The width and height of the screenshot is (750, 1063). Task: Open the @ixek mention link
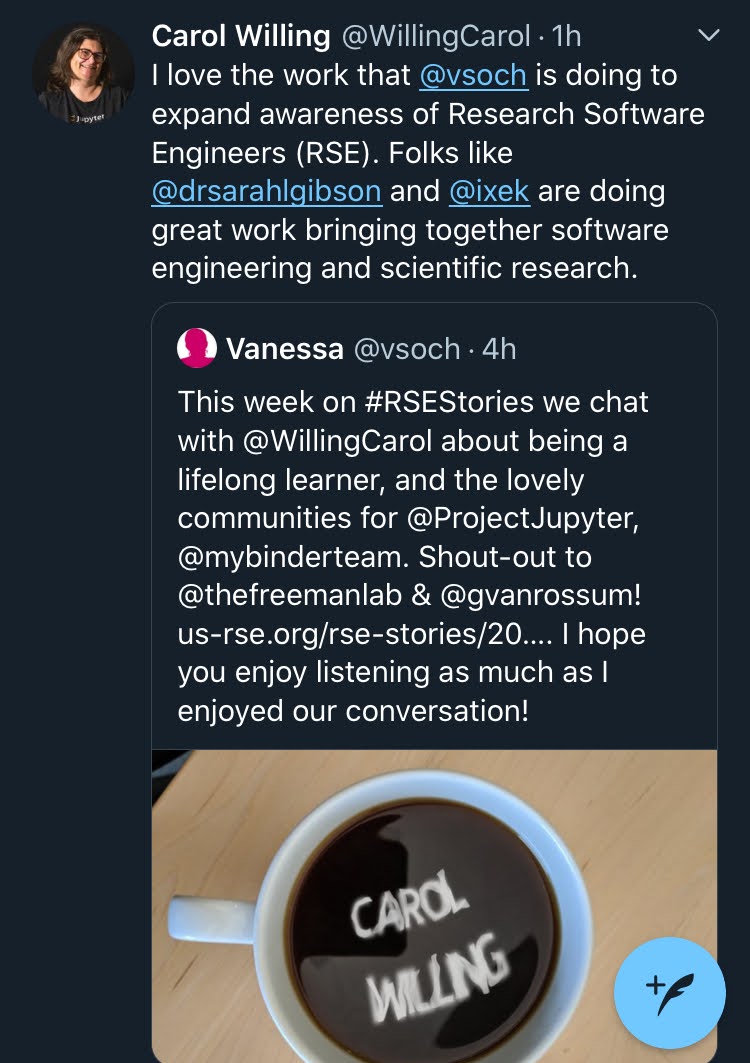[x=489, y=191]
